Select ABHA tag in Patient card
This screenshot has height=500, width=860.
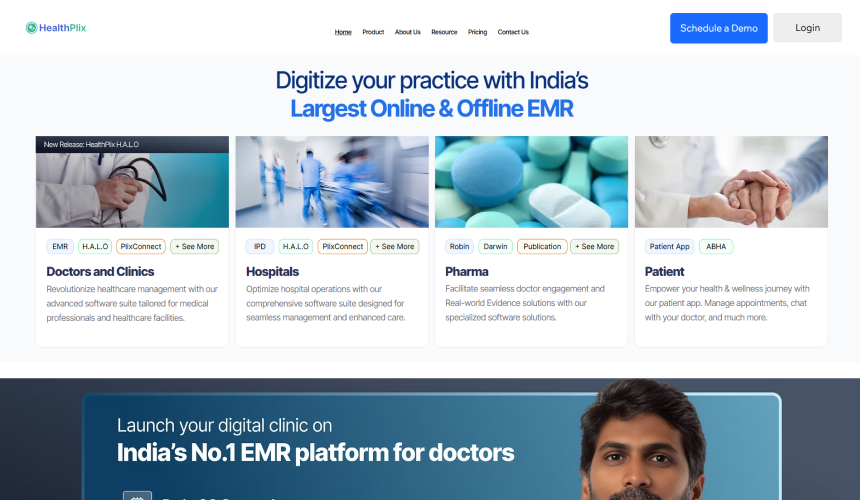point(716,247)
